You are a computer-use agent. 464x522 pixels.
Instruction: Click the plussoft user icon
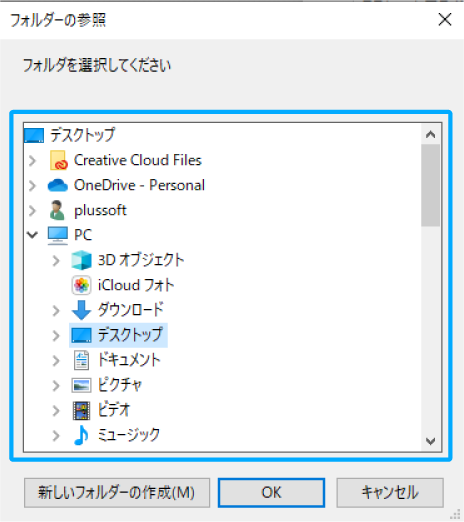pyautogui.click(x=57, y=210)
